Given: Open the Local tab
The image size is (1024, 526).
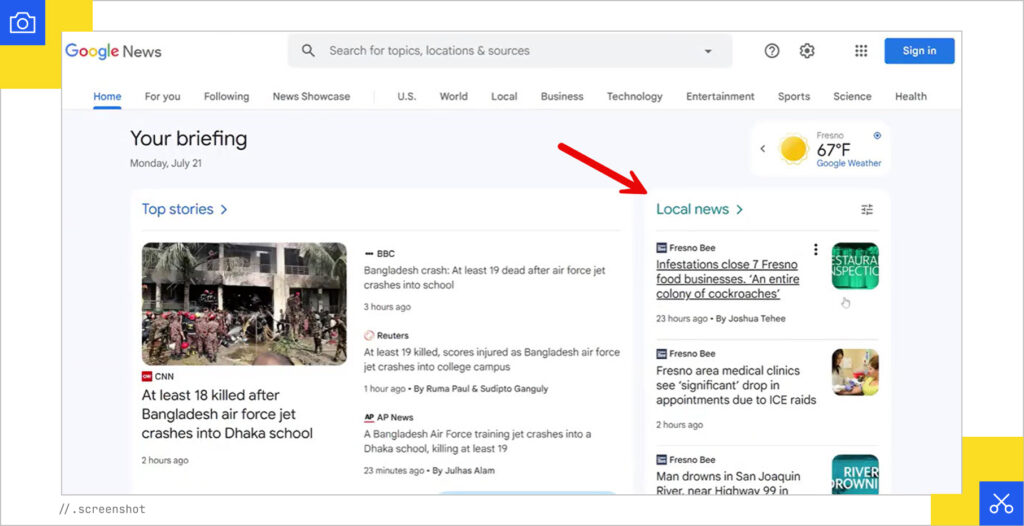Looking at the screenshot, I should [504, 97].
